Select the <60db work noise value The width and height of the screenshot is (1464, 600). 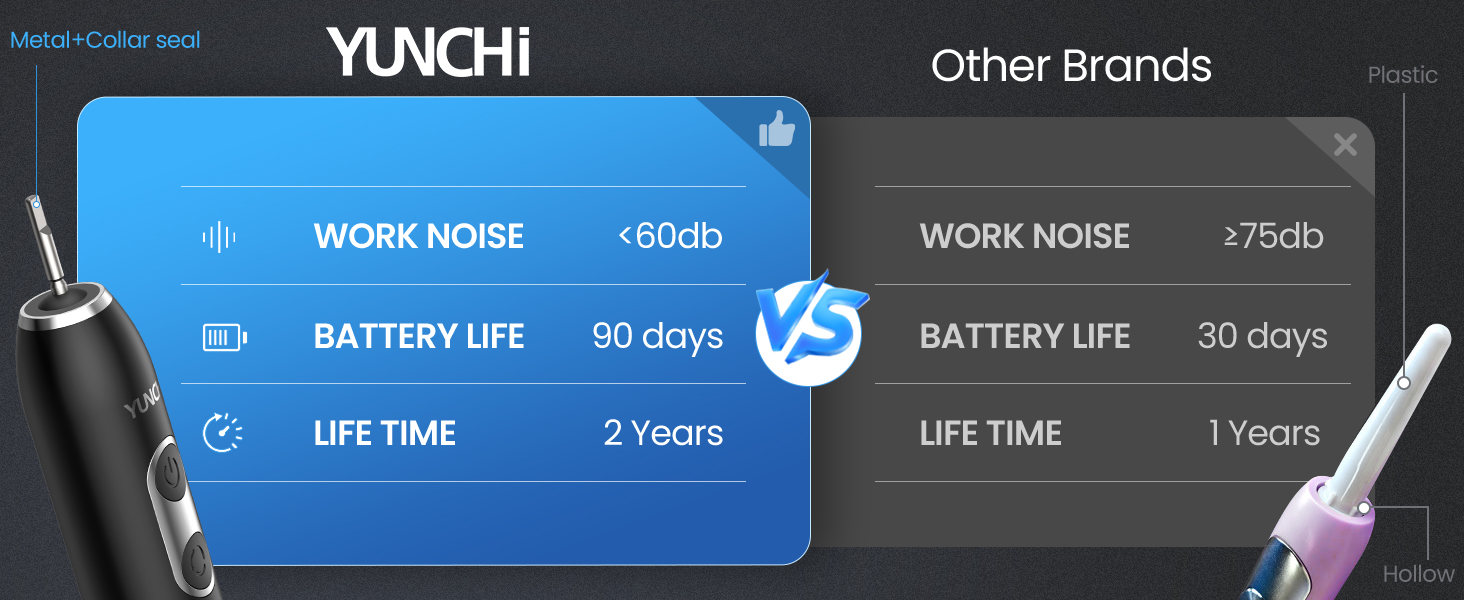tap(670, 237)
